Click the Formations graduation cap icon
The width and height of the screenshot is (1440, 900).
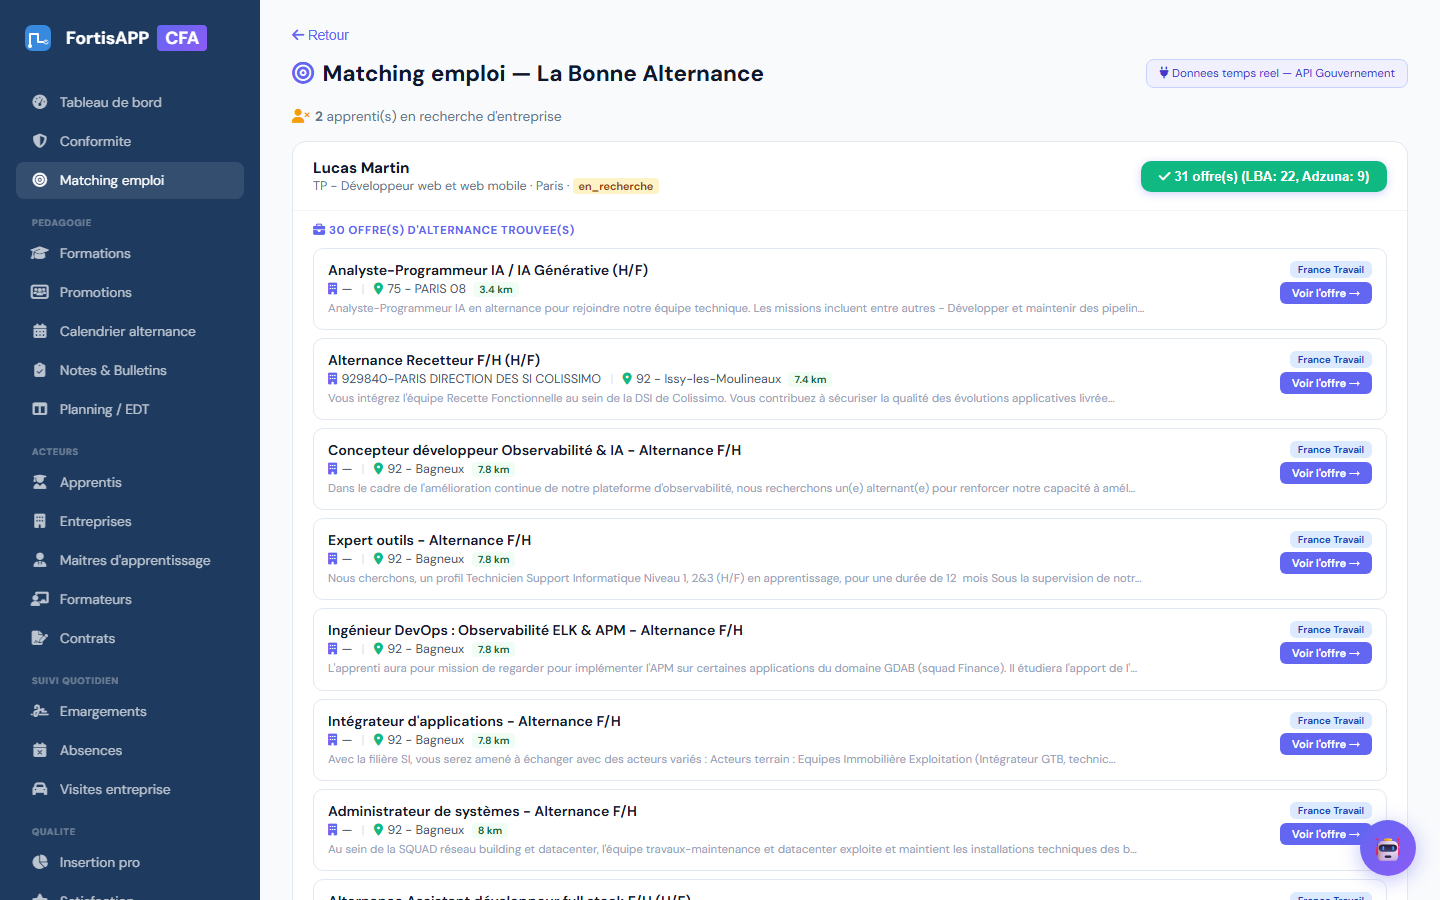(40, 253)
